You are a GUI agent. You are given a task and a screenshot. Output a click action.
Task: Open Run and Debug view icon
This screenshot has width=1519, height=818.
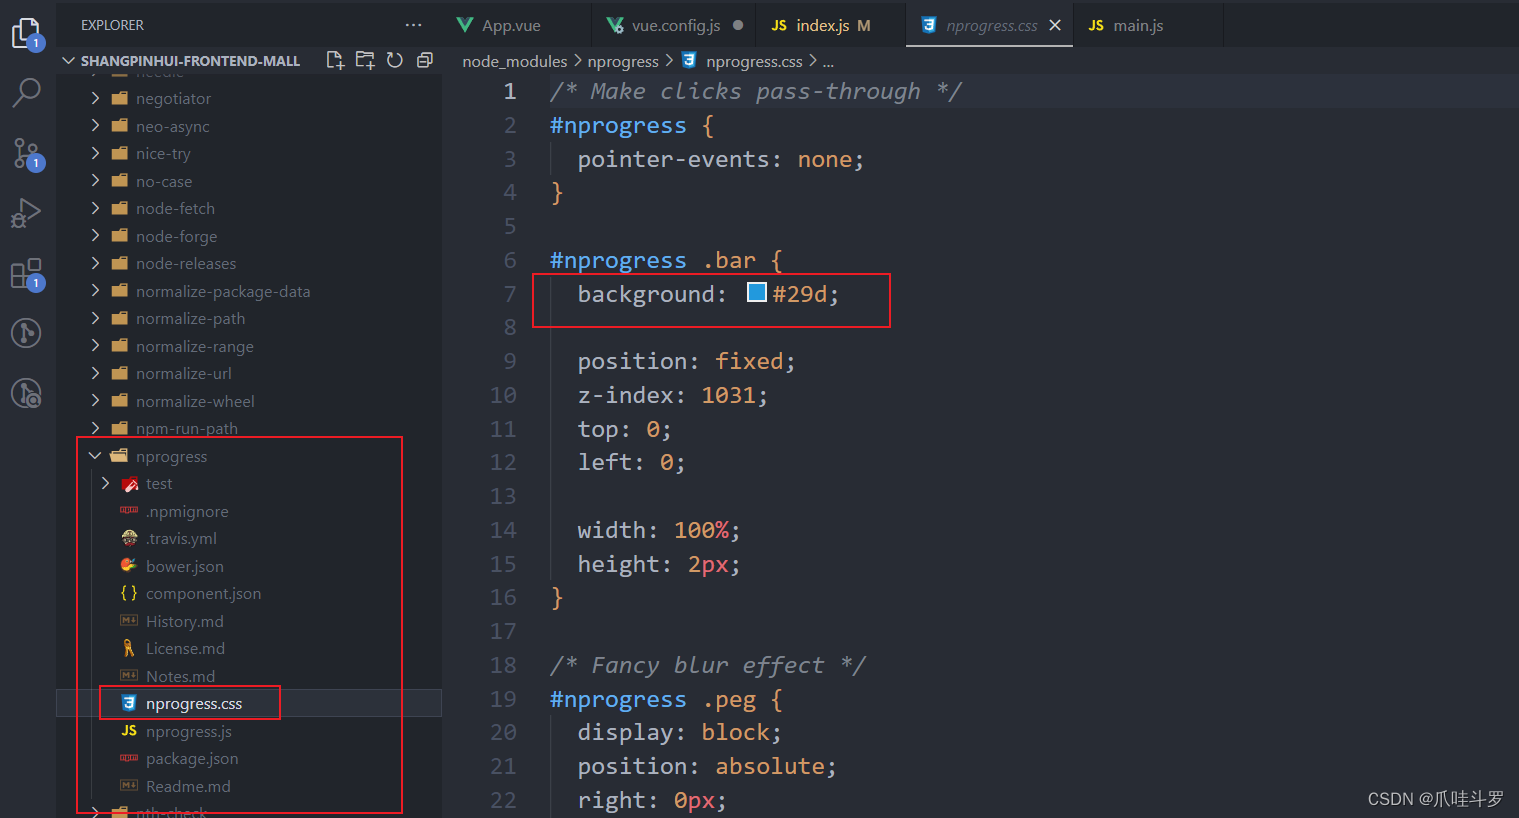point(26,213)
